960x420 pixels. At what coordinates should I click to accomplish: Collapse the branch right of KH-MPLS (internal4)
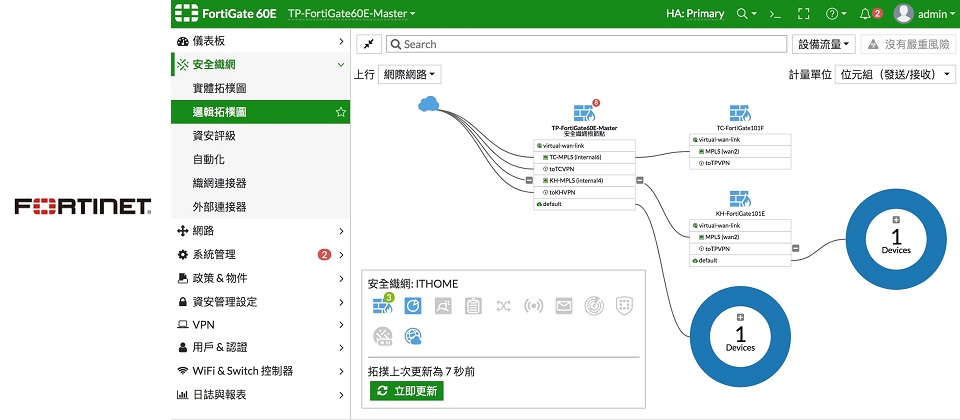639,180
